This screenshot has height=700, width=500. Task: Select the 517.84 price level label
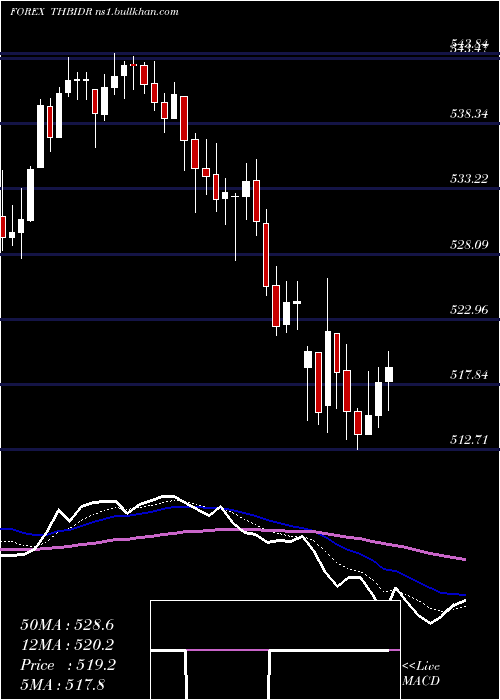coord(468,375)
